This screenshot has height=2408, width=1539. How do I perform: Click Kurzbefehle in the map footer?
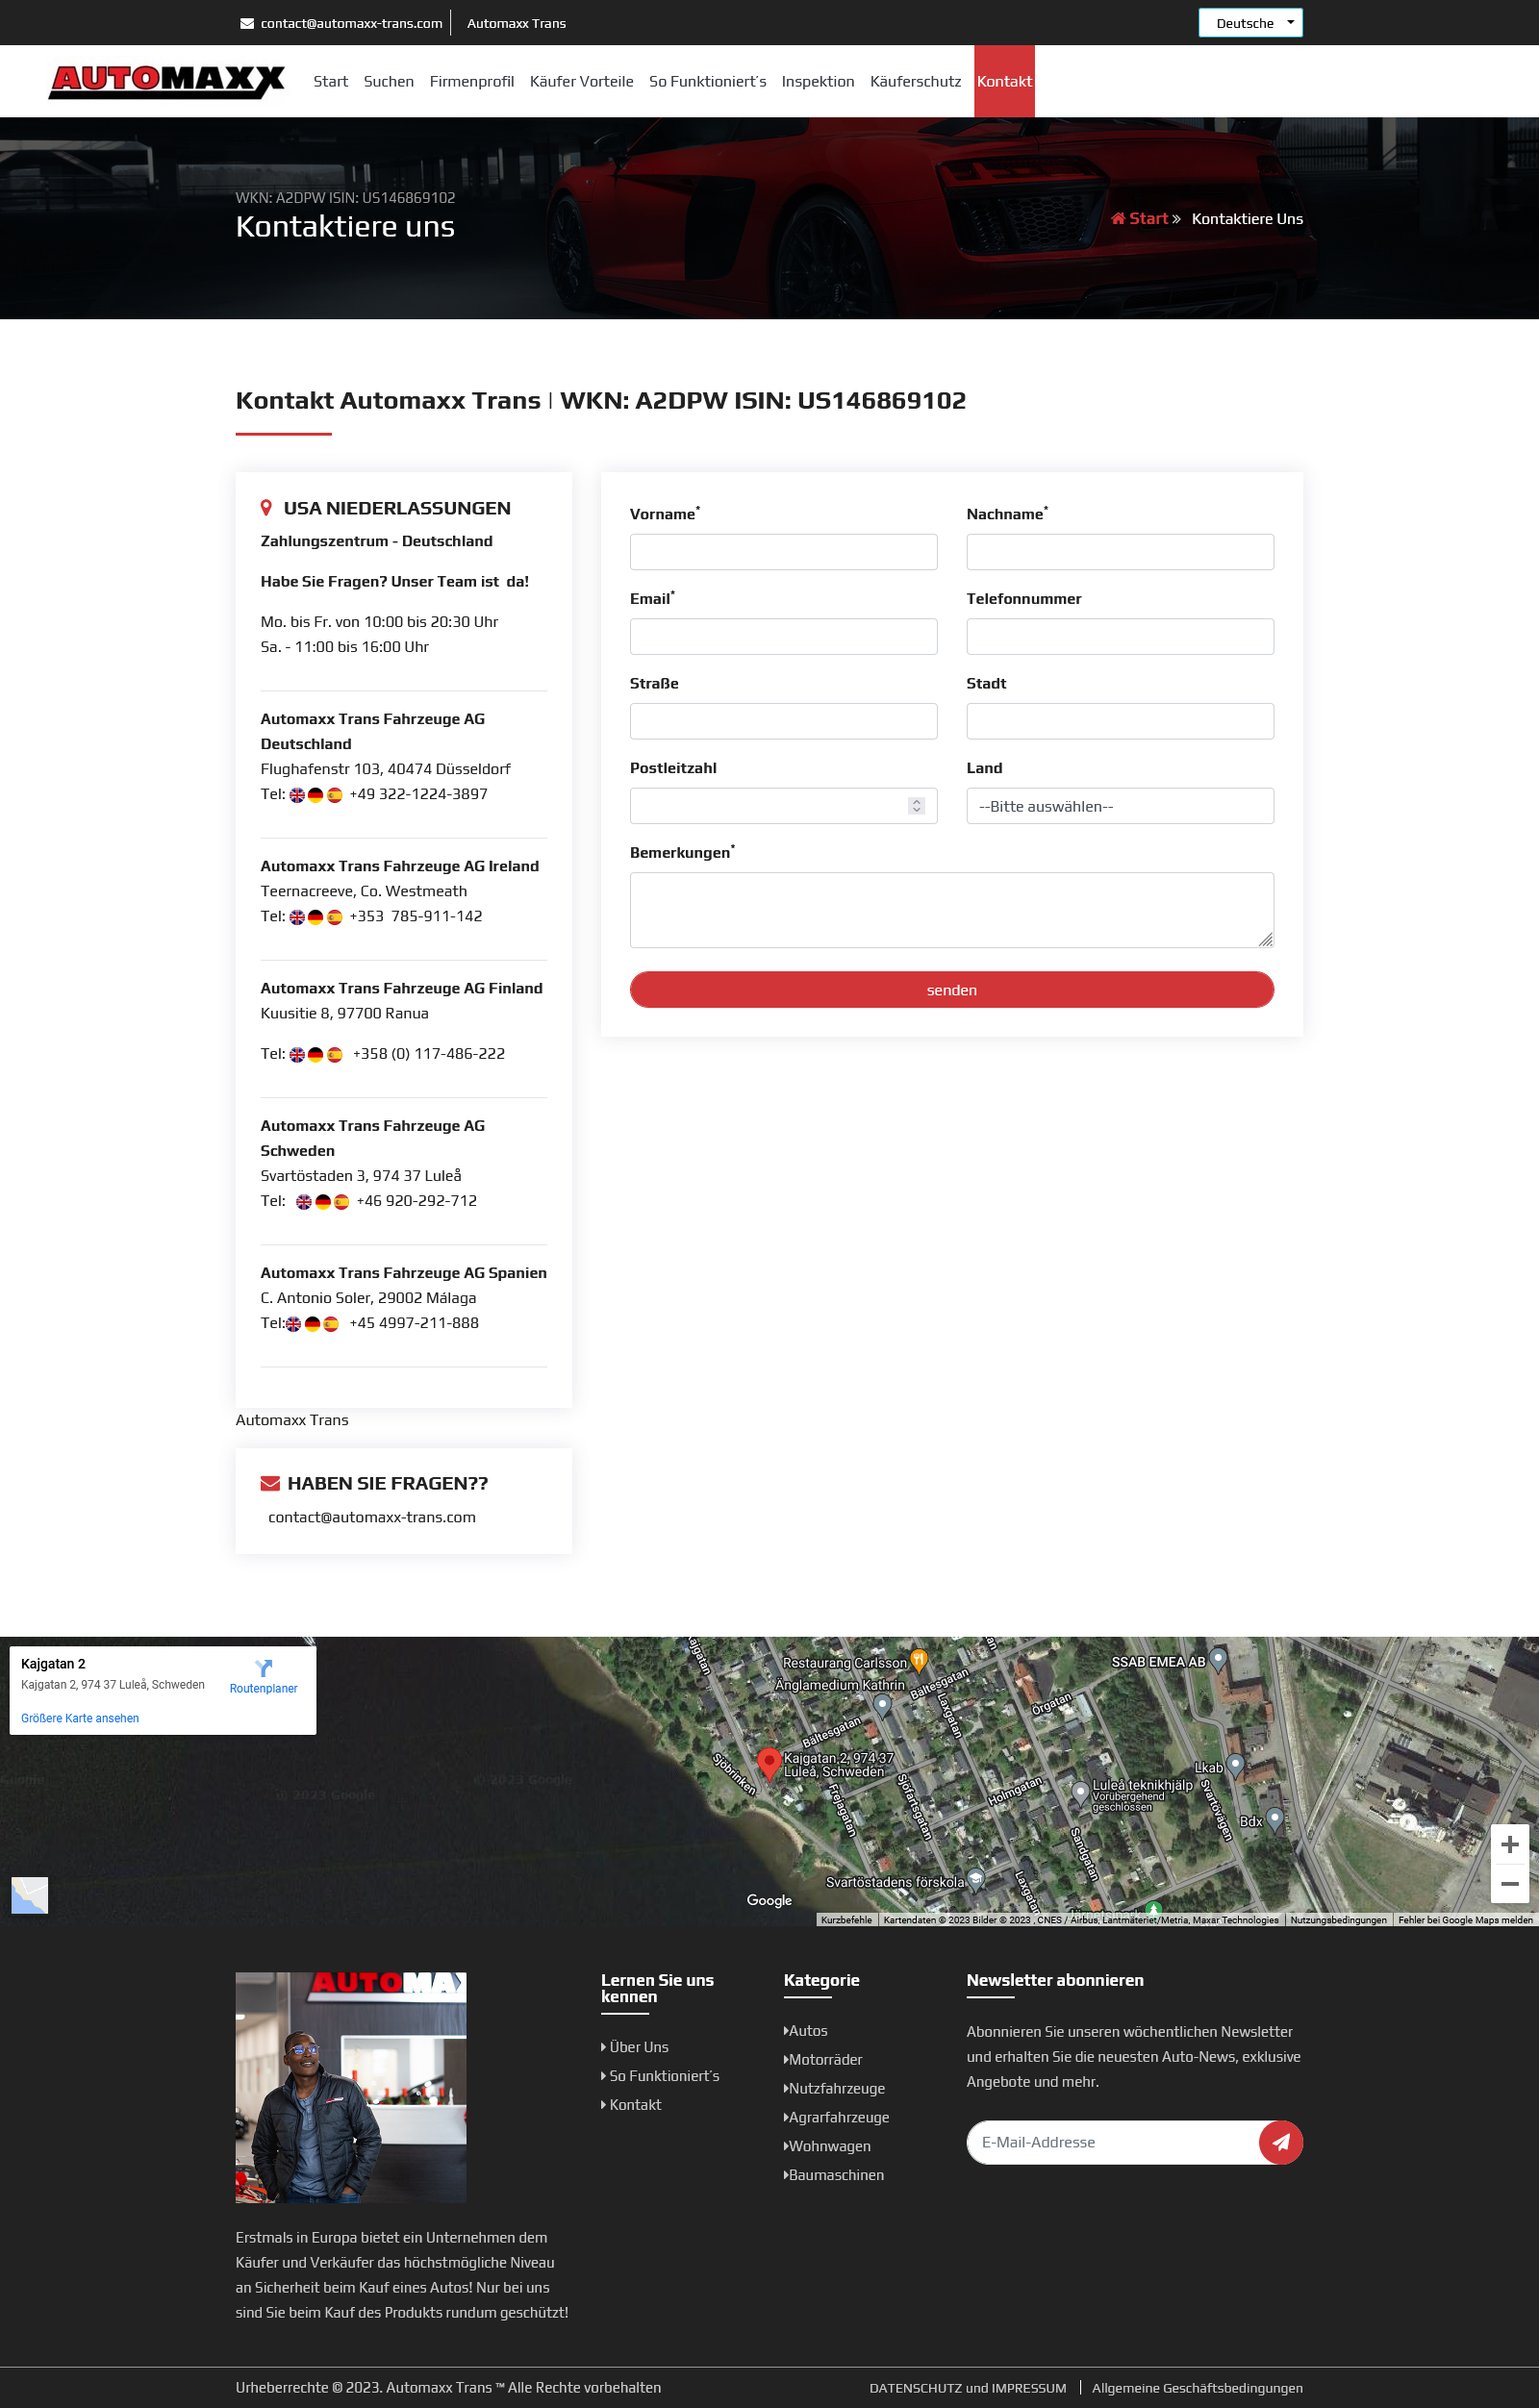[846, 1920]
